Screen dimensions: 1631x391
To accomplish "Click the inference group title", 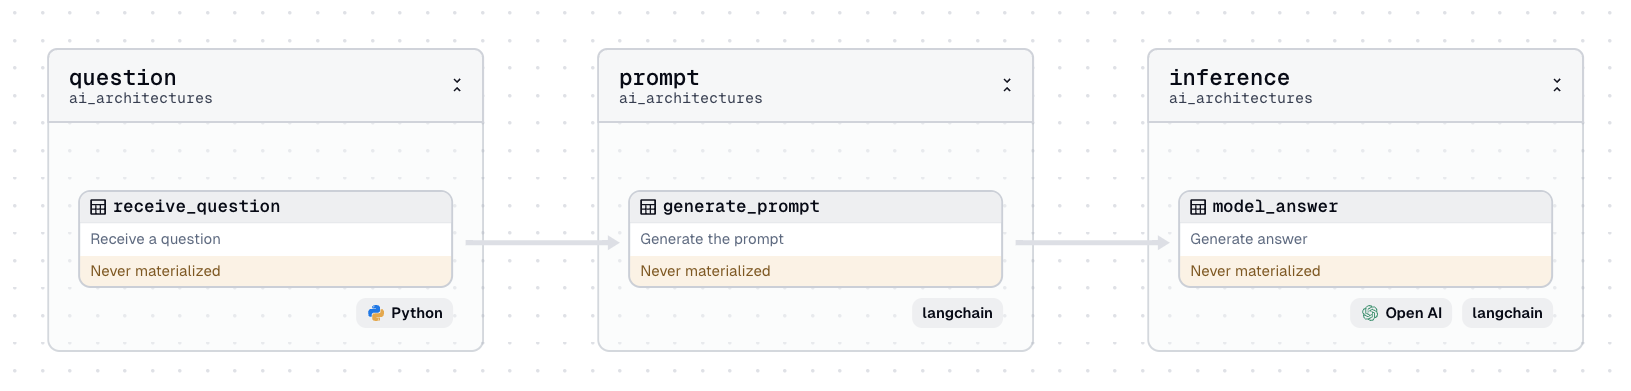I will tap(1229, 78).
